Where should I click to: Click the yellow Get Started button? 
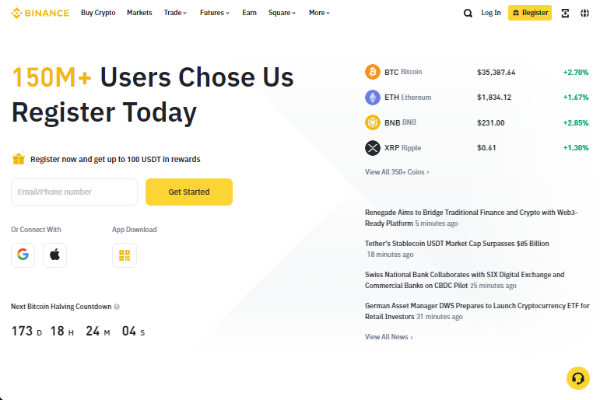pos(189,192)
